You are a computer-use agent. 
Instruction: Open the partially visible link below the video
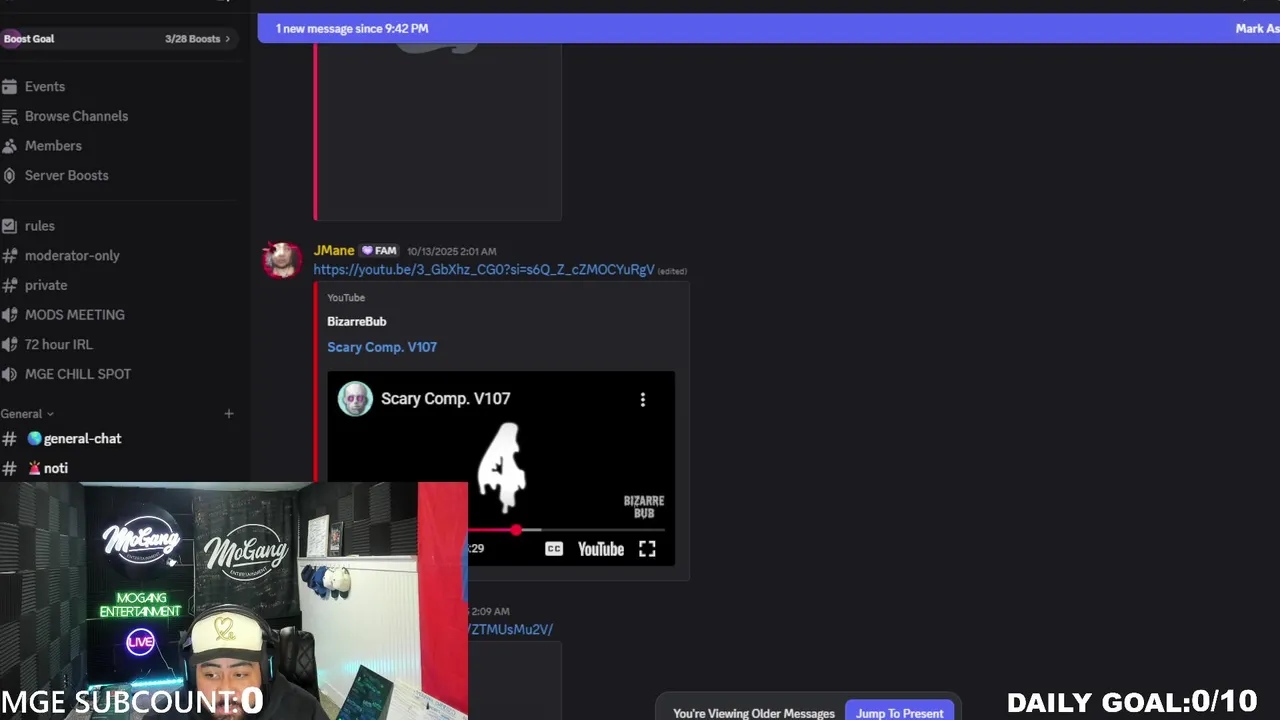pyautogui.click(x=510, y=629)
